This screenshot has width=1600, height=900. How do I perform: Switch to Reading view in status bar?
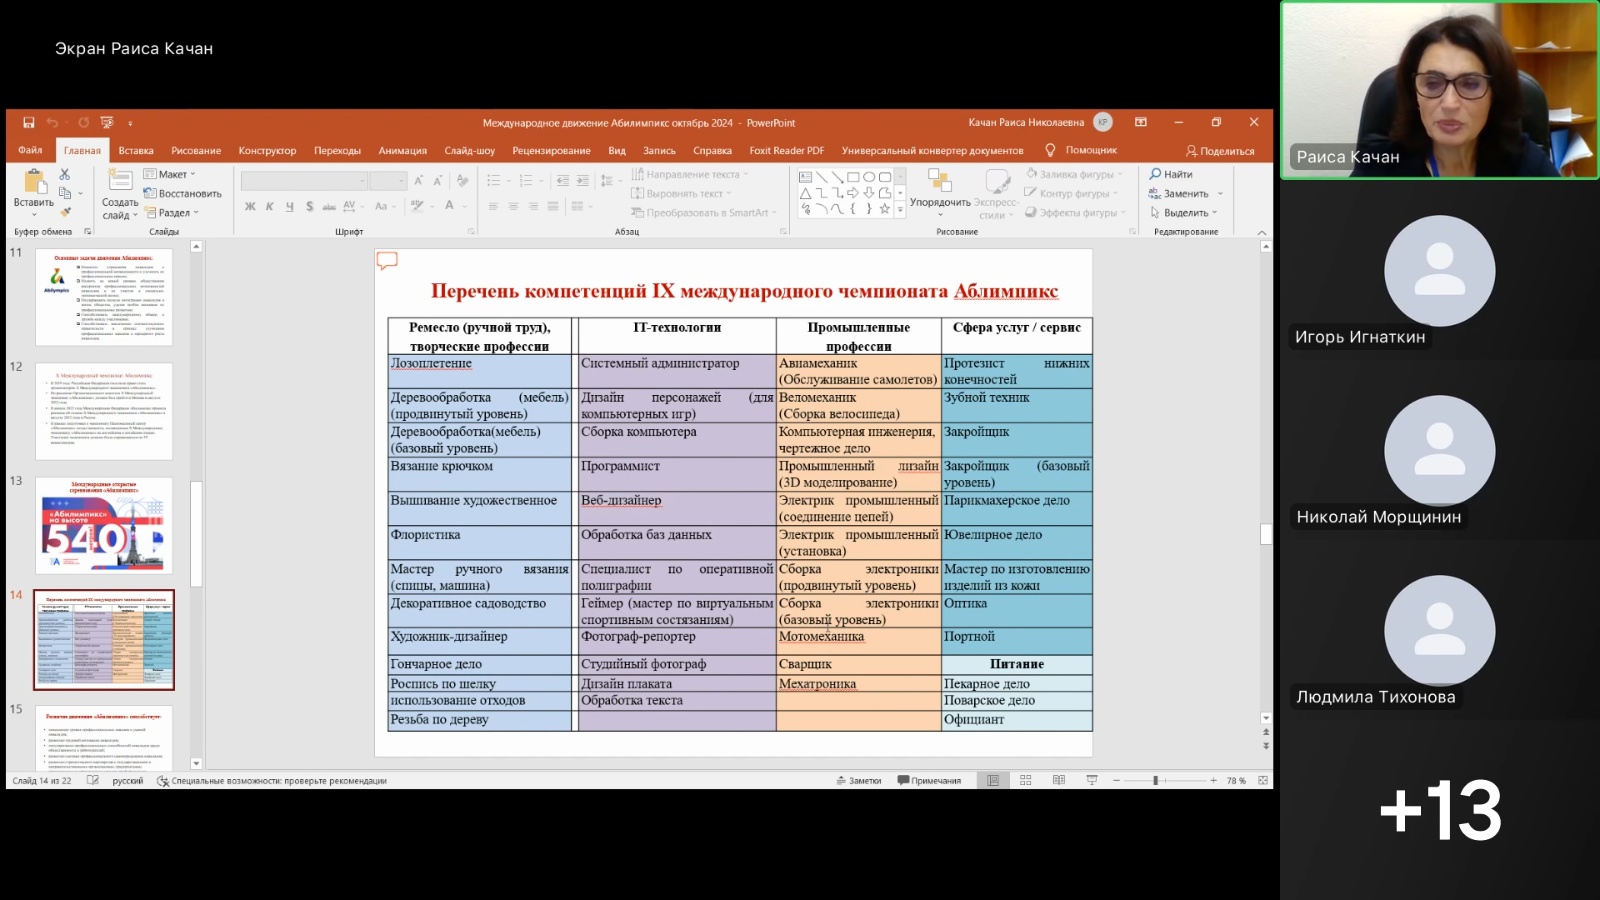pos(1058,780)
